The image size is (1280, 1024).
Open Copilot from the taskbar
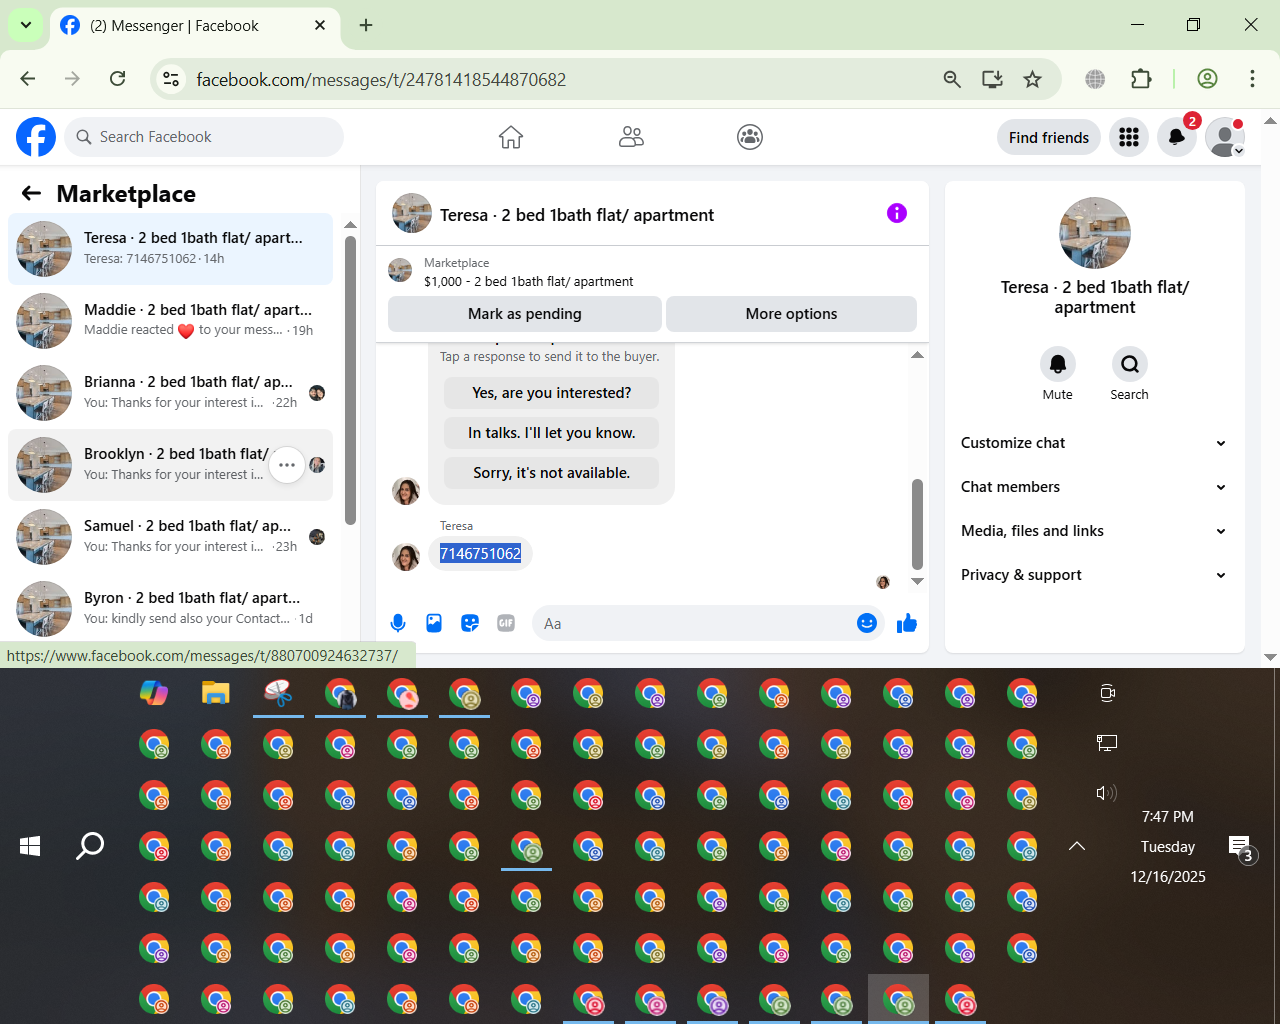pyautogui.click(x=154, y=692)
